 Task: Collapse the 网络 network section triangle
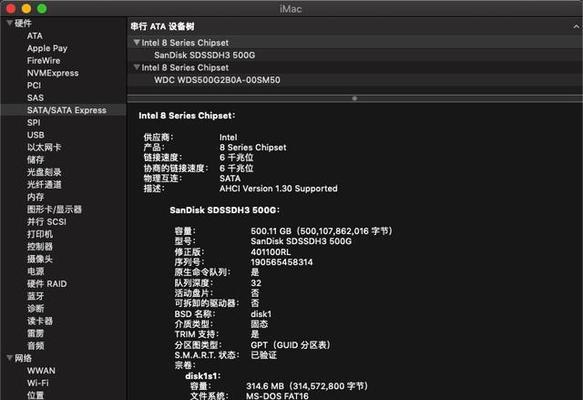(9, 358)
